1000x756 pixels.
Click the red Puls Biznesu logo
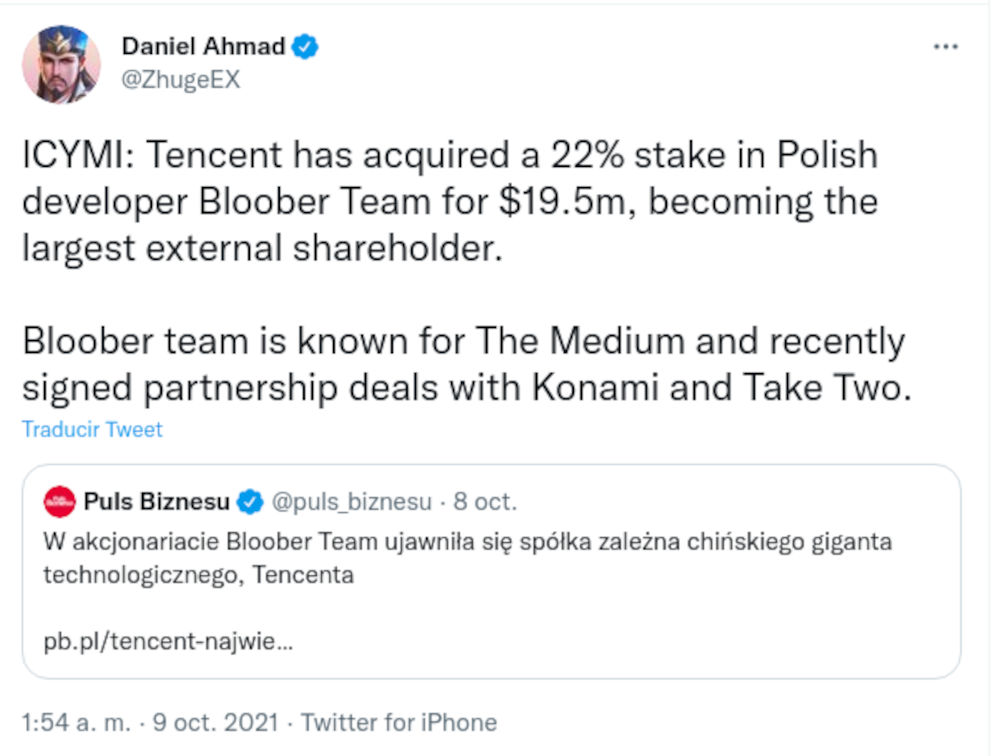(x=60, y=501)
